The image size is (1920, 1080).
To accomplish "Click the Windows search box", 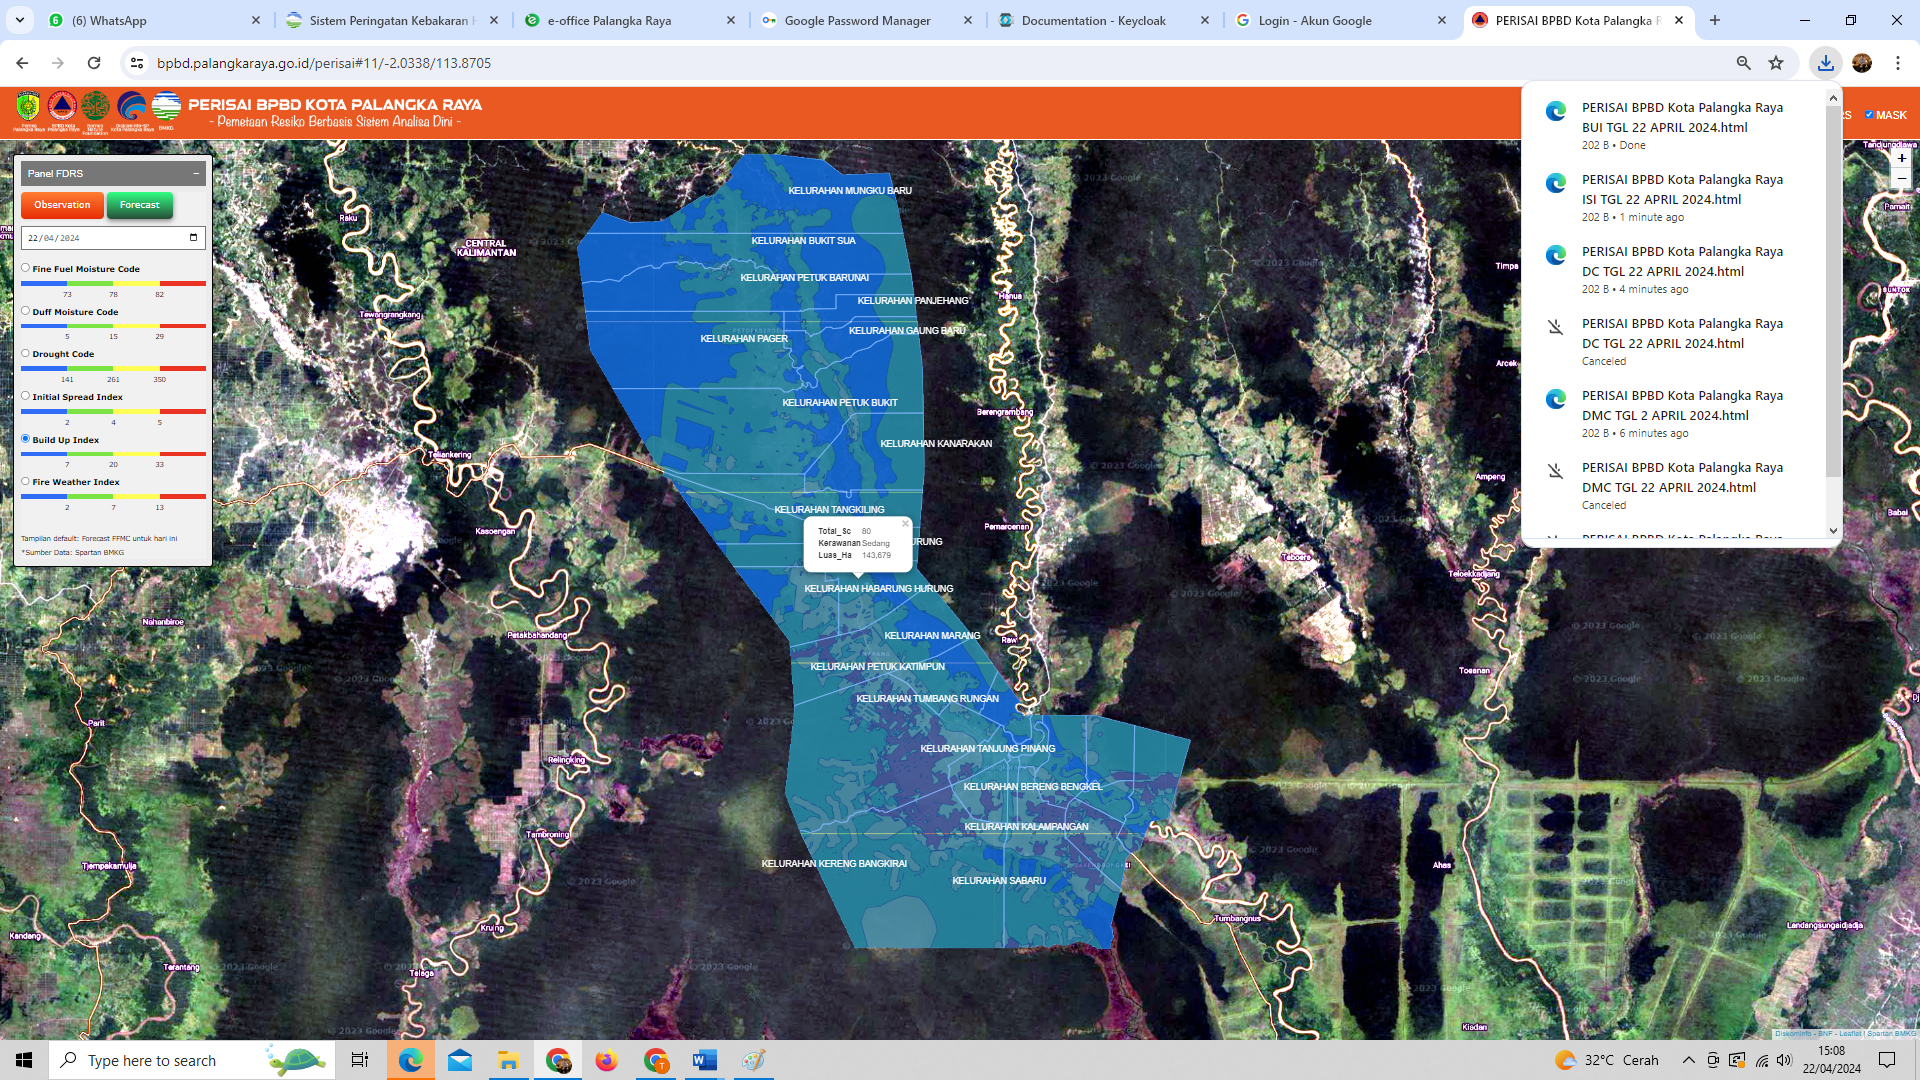I will point(190,1060).
